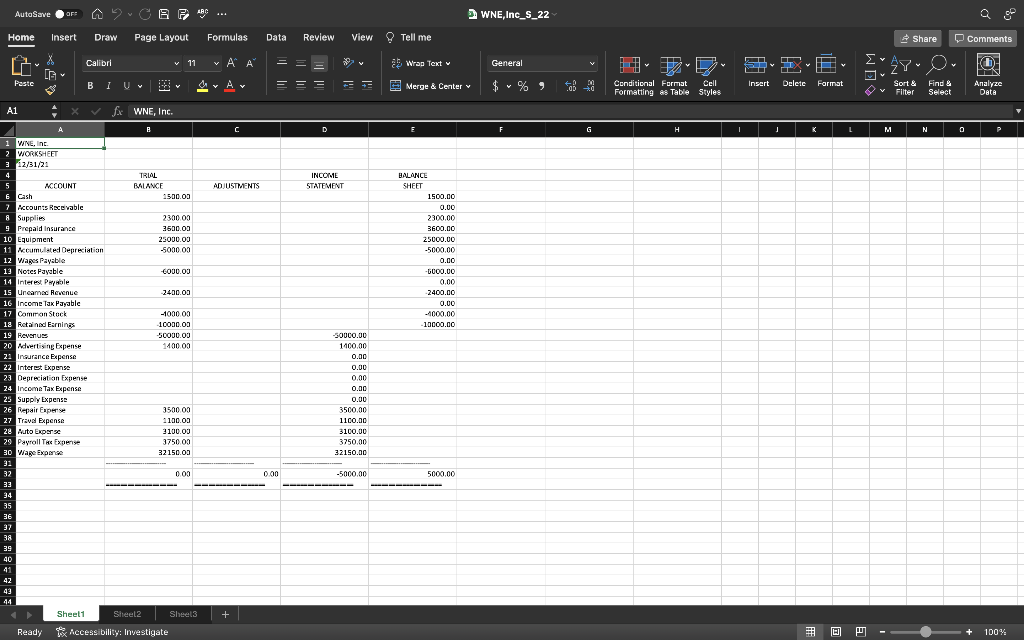This screenshot has height=640, width=1024.
Task: Open the Borders dropdown arrow
Action: (178, 86)
